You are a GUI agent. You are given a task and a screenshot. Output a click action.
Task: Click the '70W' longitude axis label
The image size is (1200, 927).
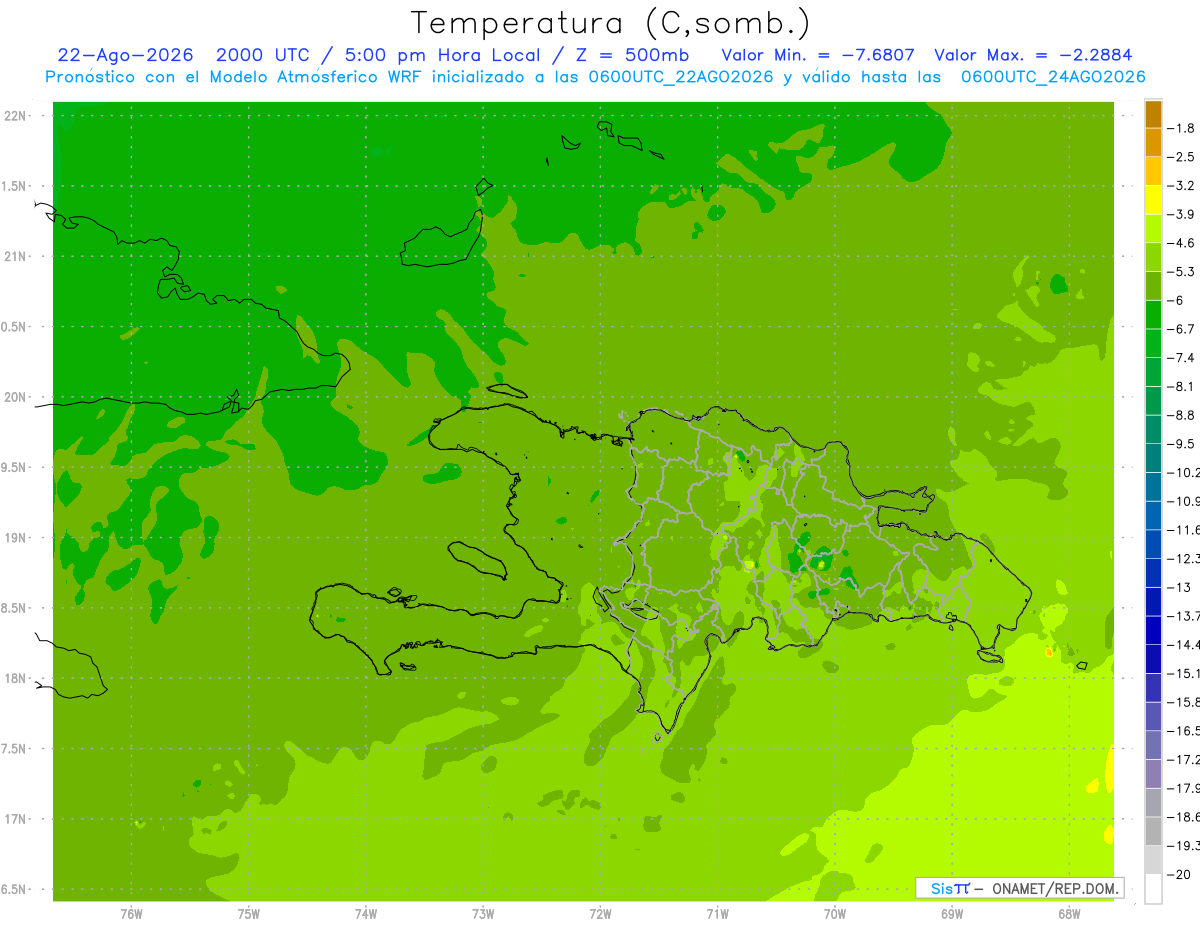pyautogui.click(x=835, y=913)
